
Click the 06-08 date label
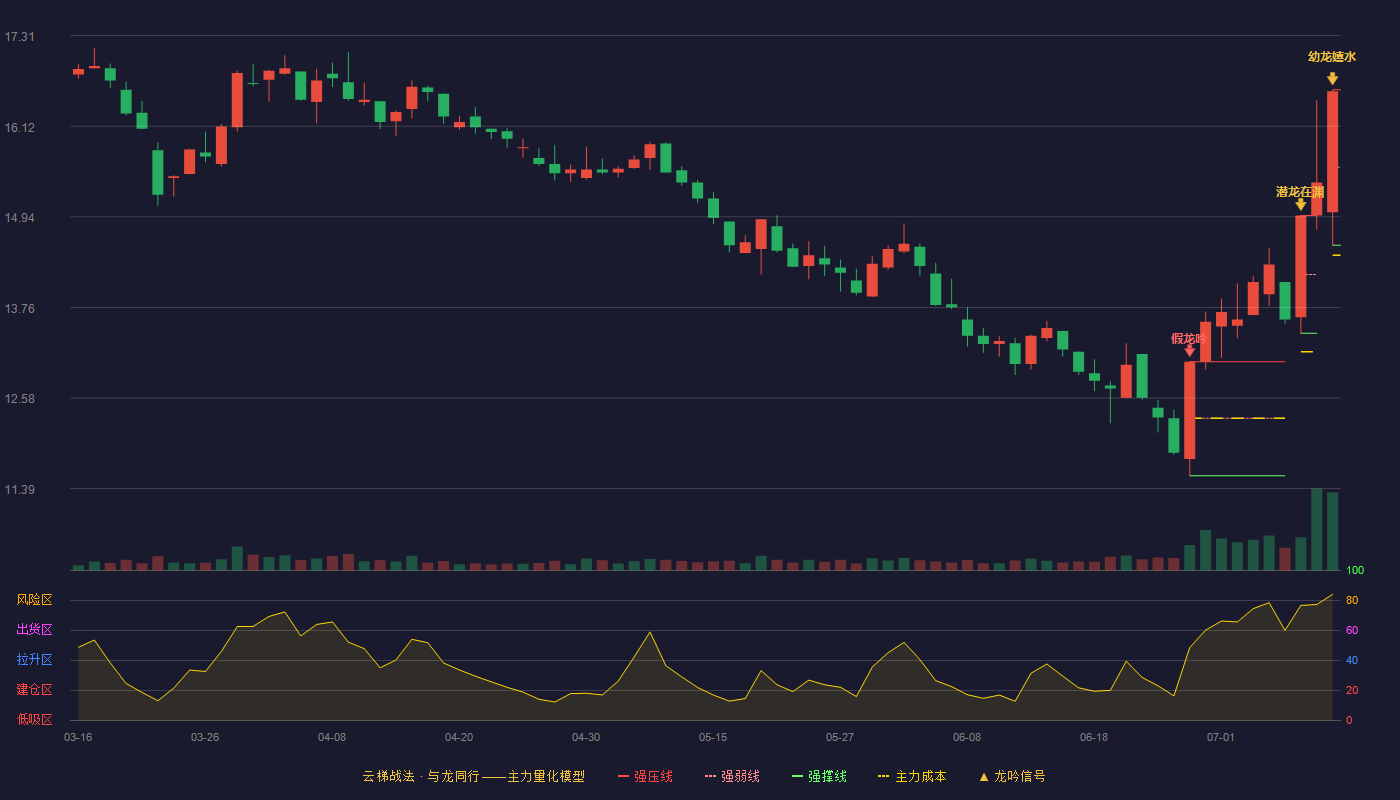pyautogui.click(x=967, y=737)
